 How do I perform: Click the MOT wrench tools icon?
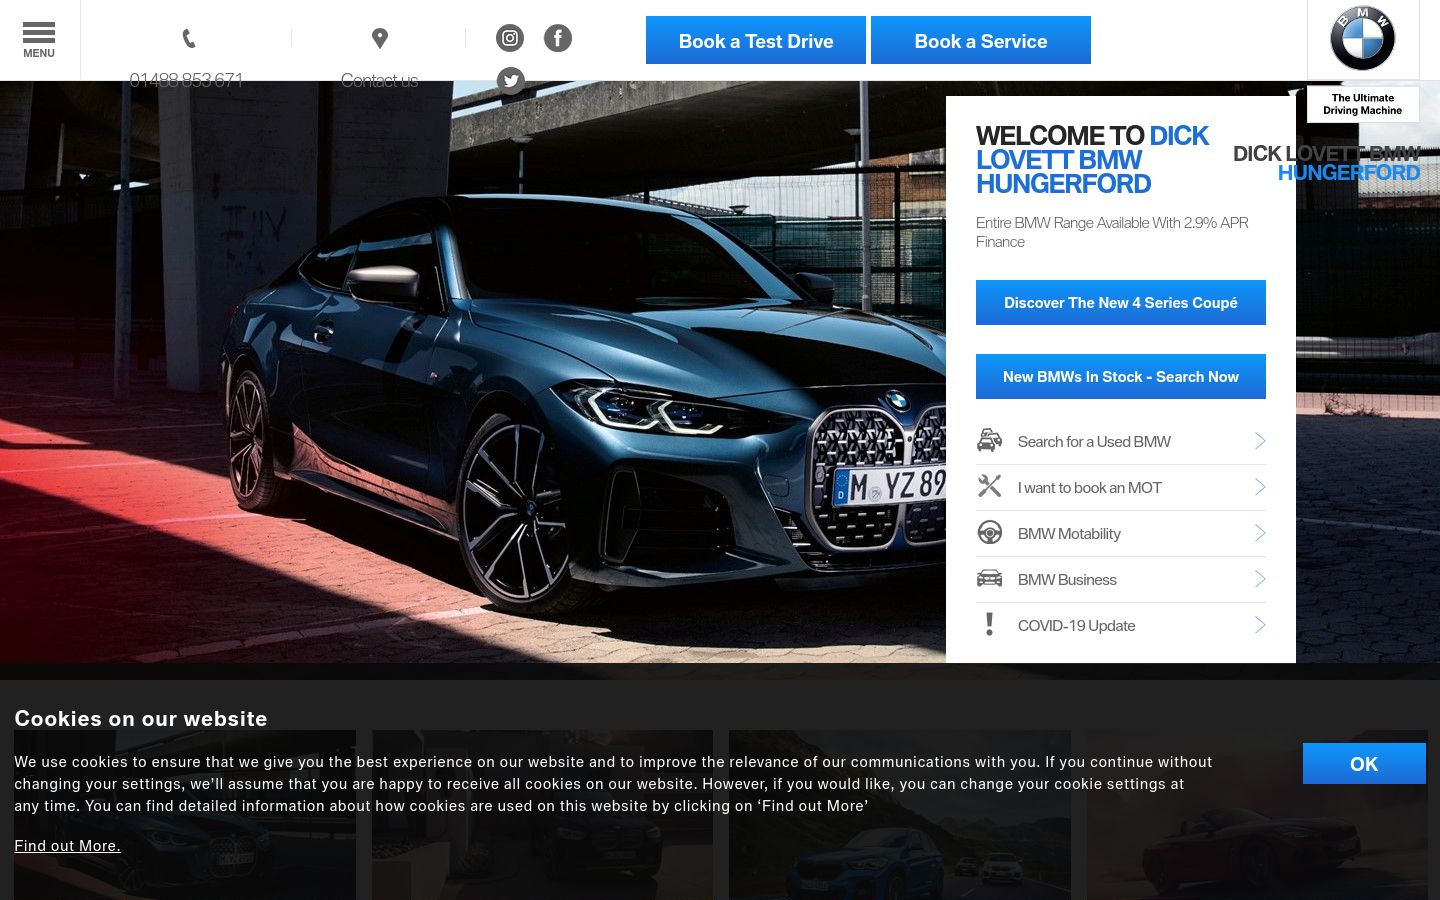989,486
